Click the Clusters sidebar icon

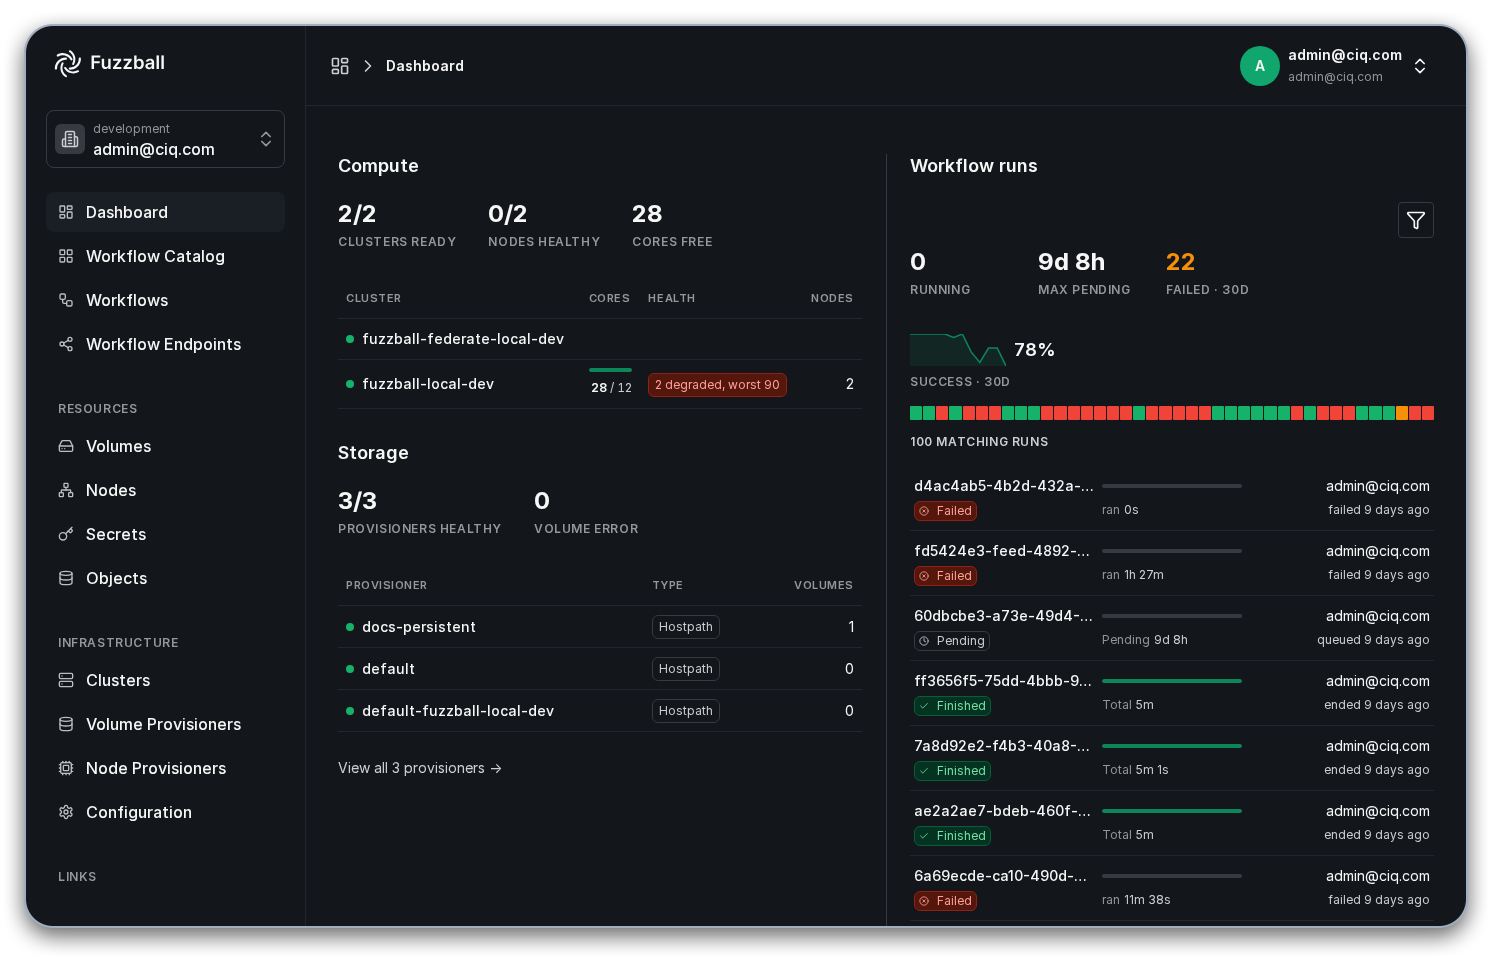66,680
